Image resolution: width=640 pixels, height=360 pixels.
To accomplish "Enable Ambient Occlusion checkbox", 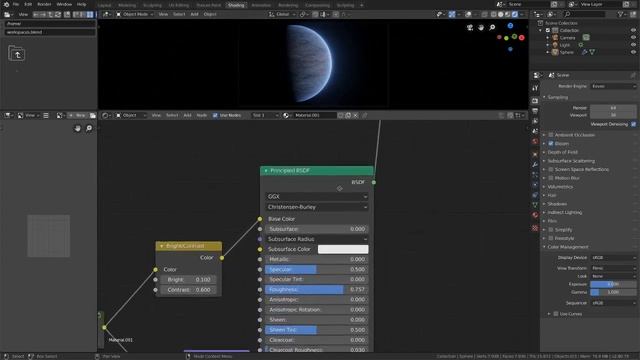I will pos(551,135).
